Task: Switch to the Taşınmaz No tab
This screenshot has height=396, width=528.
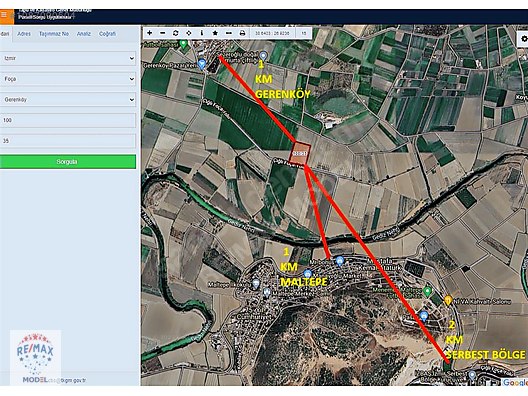Action: (54, 34)
